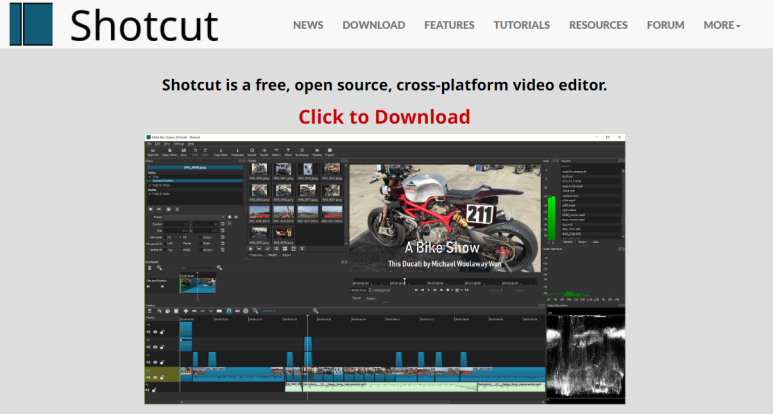Click the Shotcut logo icon
773x414 pixels.
coord(31,24)
